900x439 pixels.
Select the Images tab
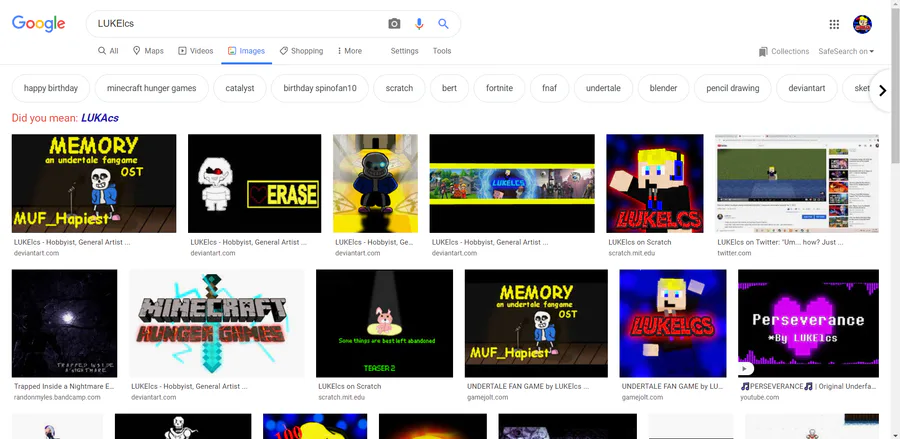[x=246, y=51]
